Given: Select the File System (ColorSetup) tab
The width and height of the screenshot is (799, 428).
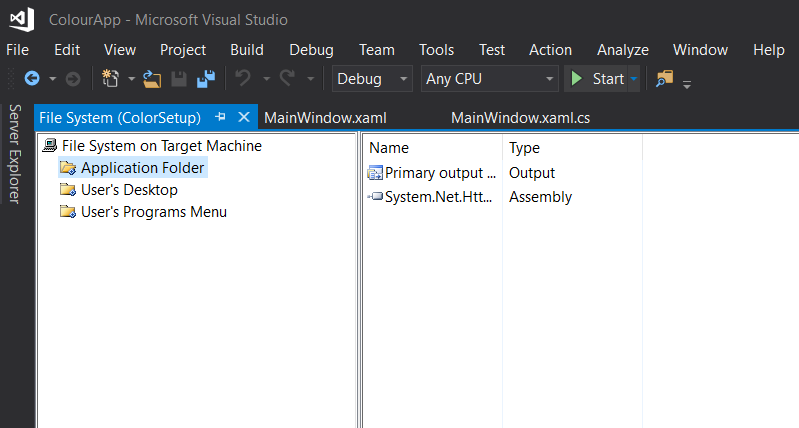Looking at the screenshot, I should pos(120,118).
